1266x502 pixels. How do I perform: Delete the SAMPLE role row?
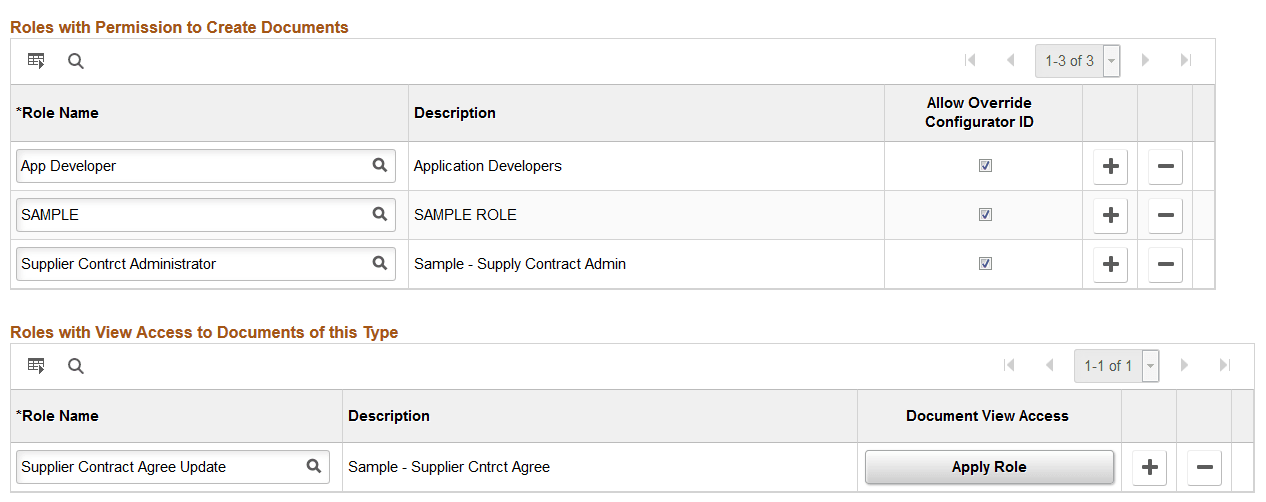(1165, 215)
